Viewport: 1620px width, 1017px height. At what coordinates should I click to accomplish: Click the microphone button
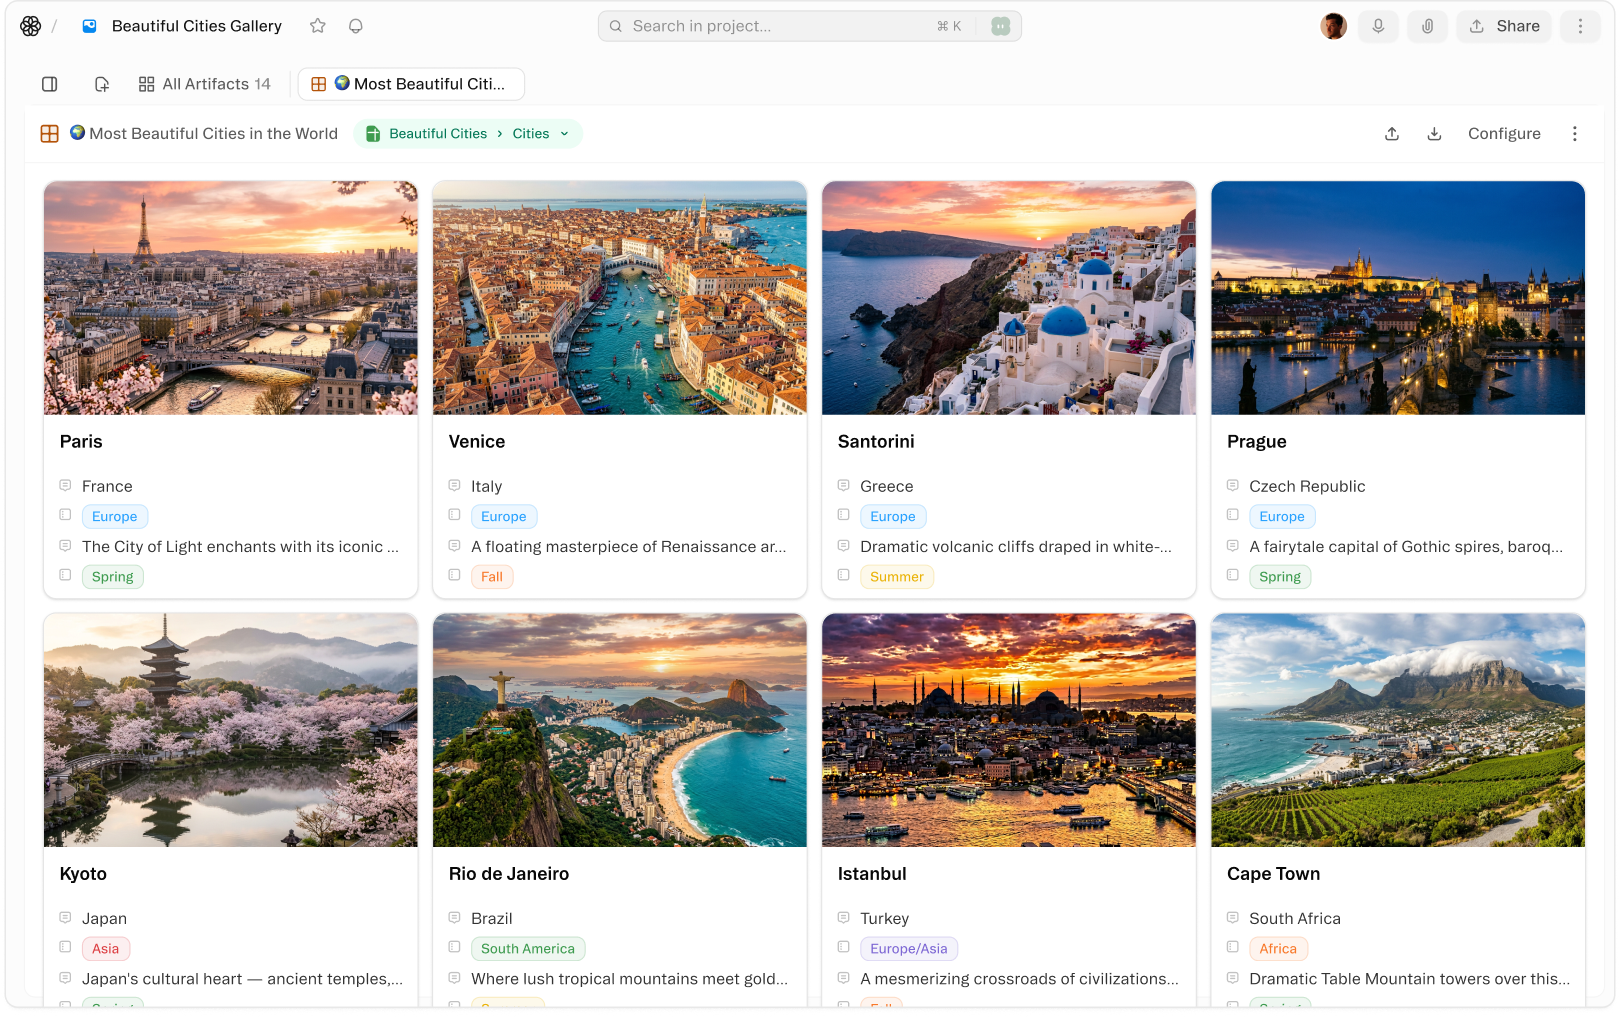1378,26
